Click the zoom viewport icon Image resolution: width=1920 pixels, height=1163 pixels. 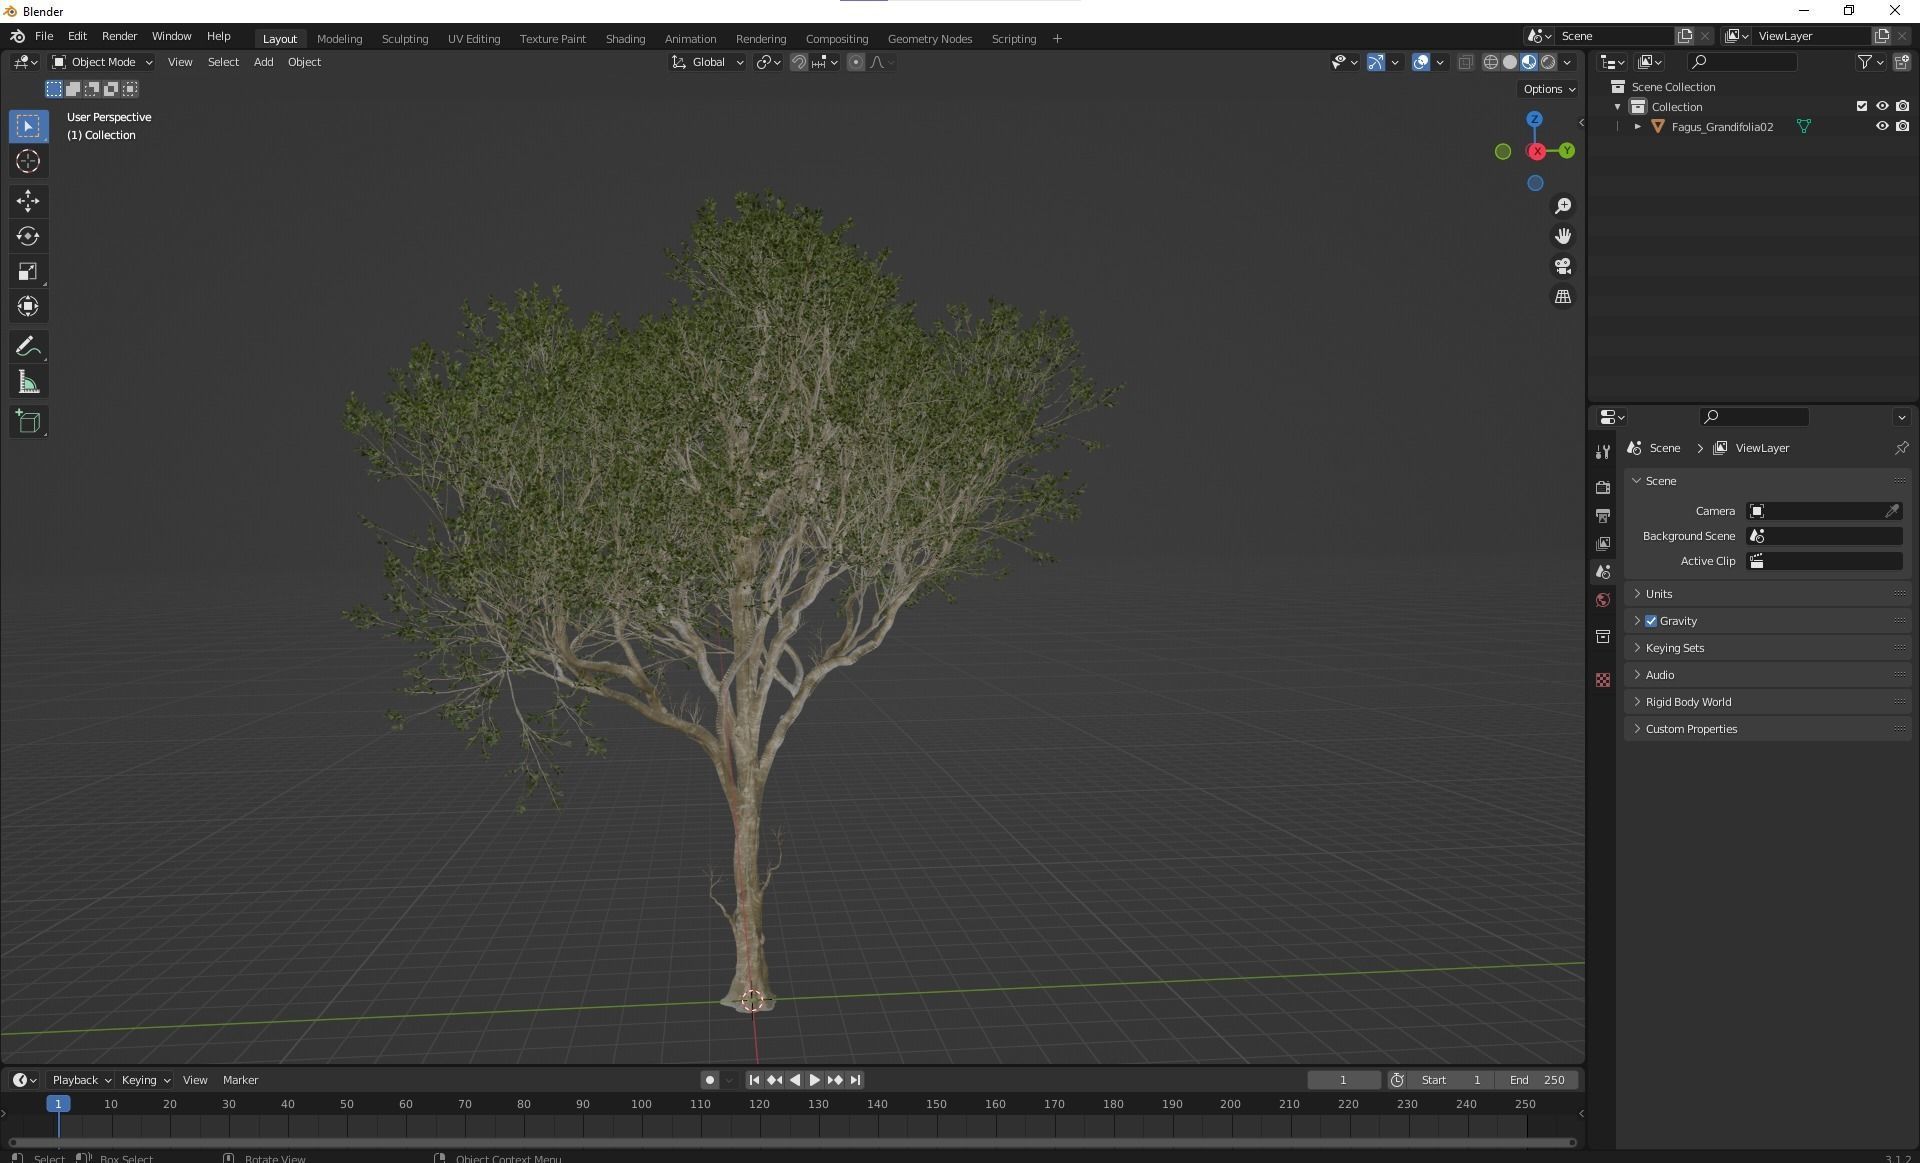(1562, 206)
